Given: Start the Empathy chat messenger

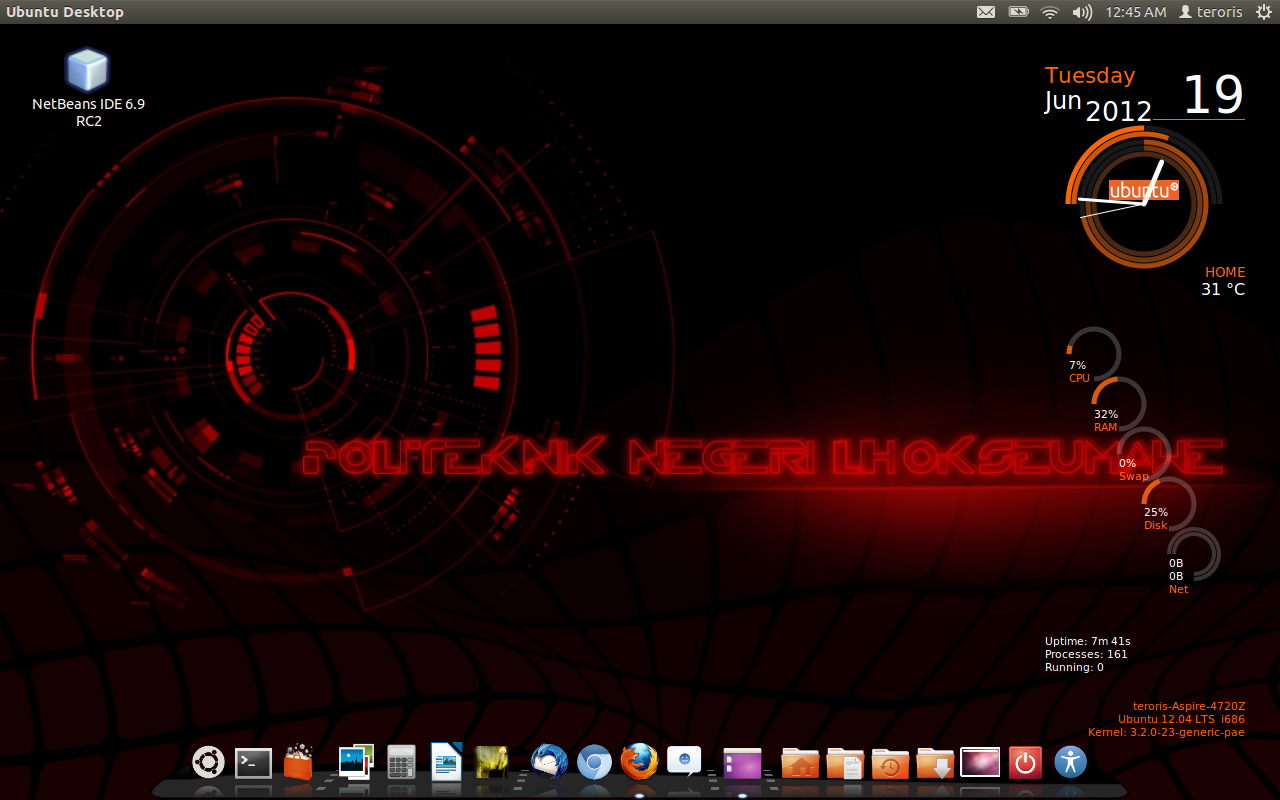Looking at the screenshot, I should 684,762.
